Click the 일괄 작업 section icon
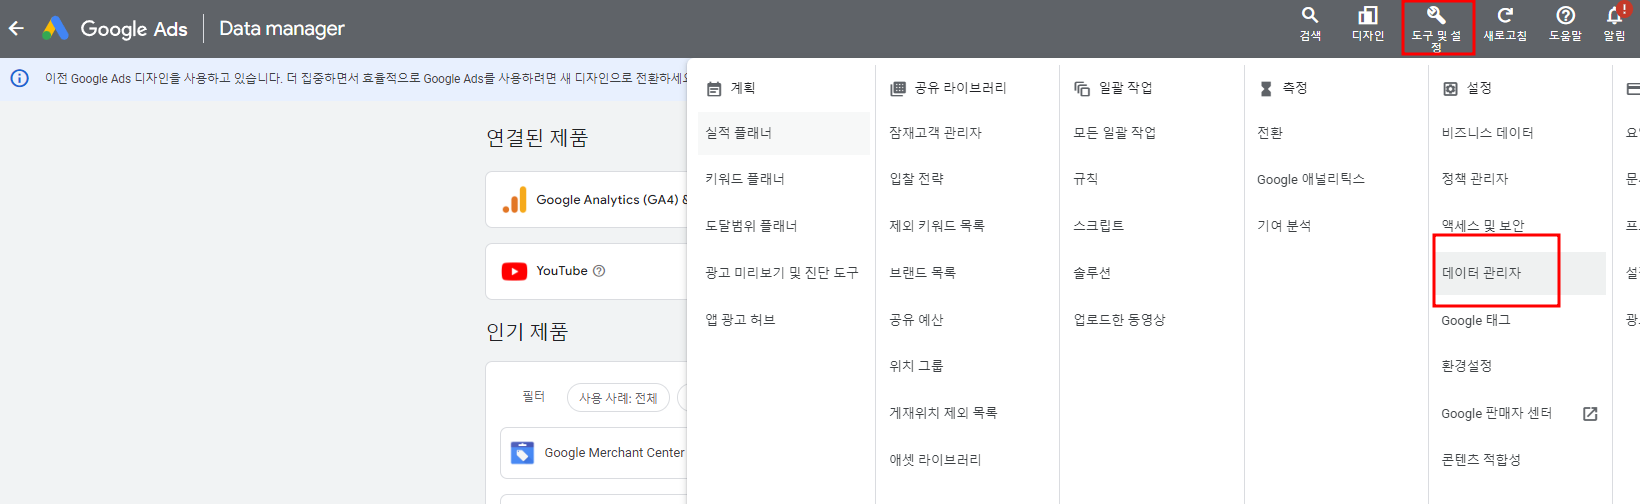Image resolution: width=1640 pixels, height=504 pixels. 1082,89
